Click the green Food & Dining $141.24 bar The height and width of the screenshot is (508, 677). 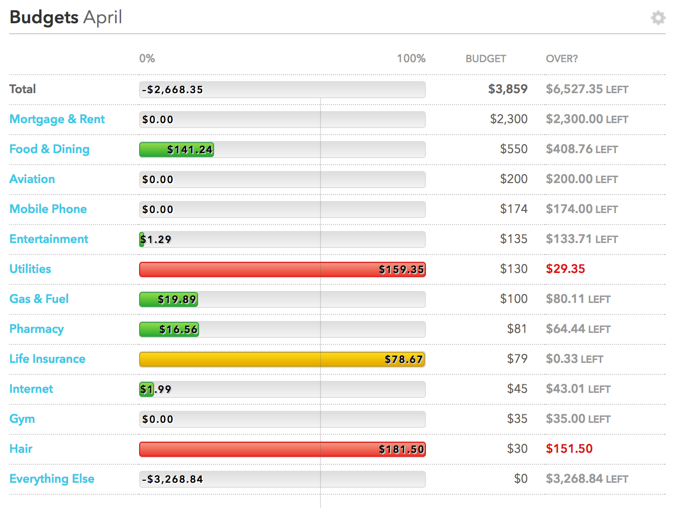pyautogui.click(x=177, y=149)
